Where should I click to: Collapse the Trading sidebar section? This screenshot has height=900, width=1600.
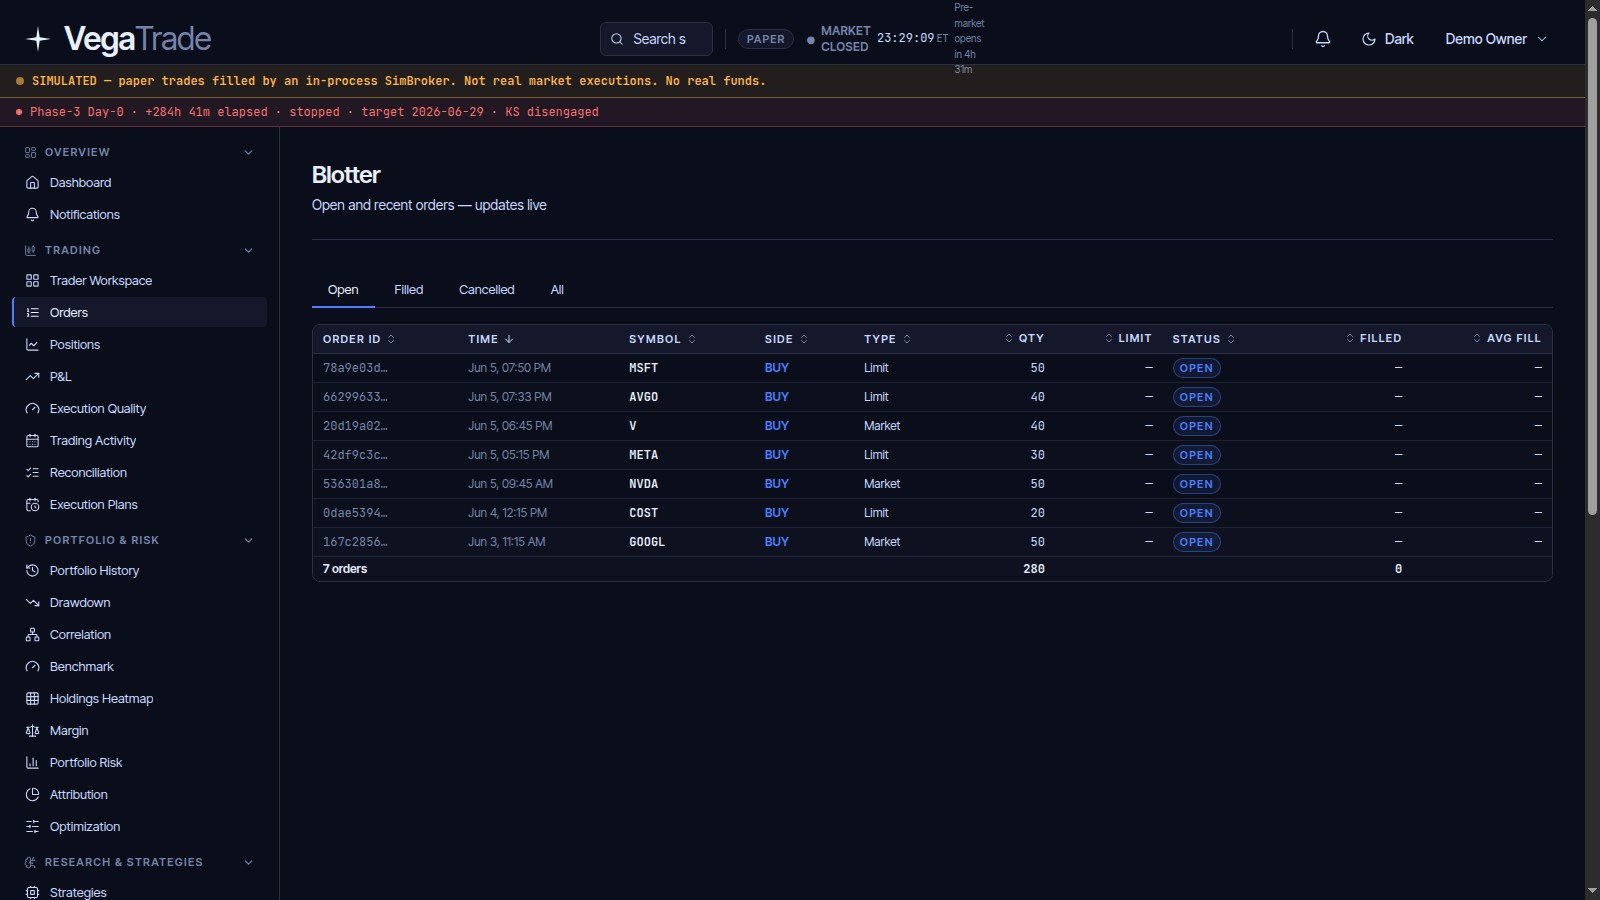coord(248,250)
